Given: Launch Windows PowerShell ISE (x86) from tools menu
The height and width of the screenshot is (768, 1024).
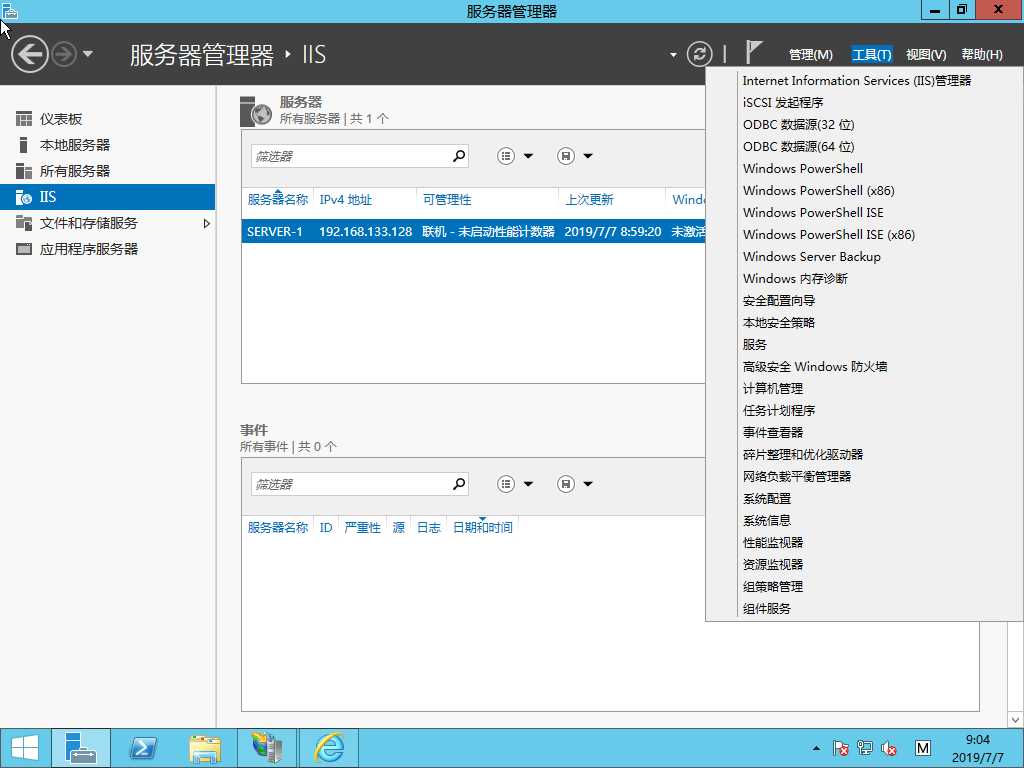Looking at the screenshot, I should (828, 234).
